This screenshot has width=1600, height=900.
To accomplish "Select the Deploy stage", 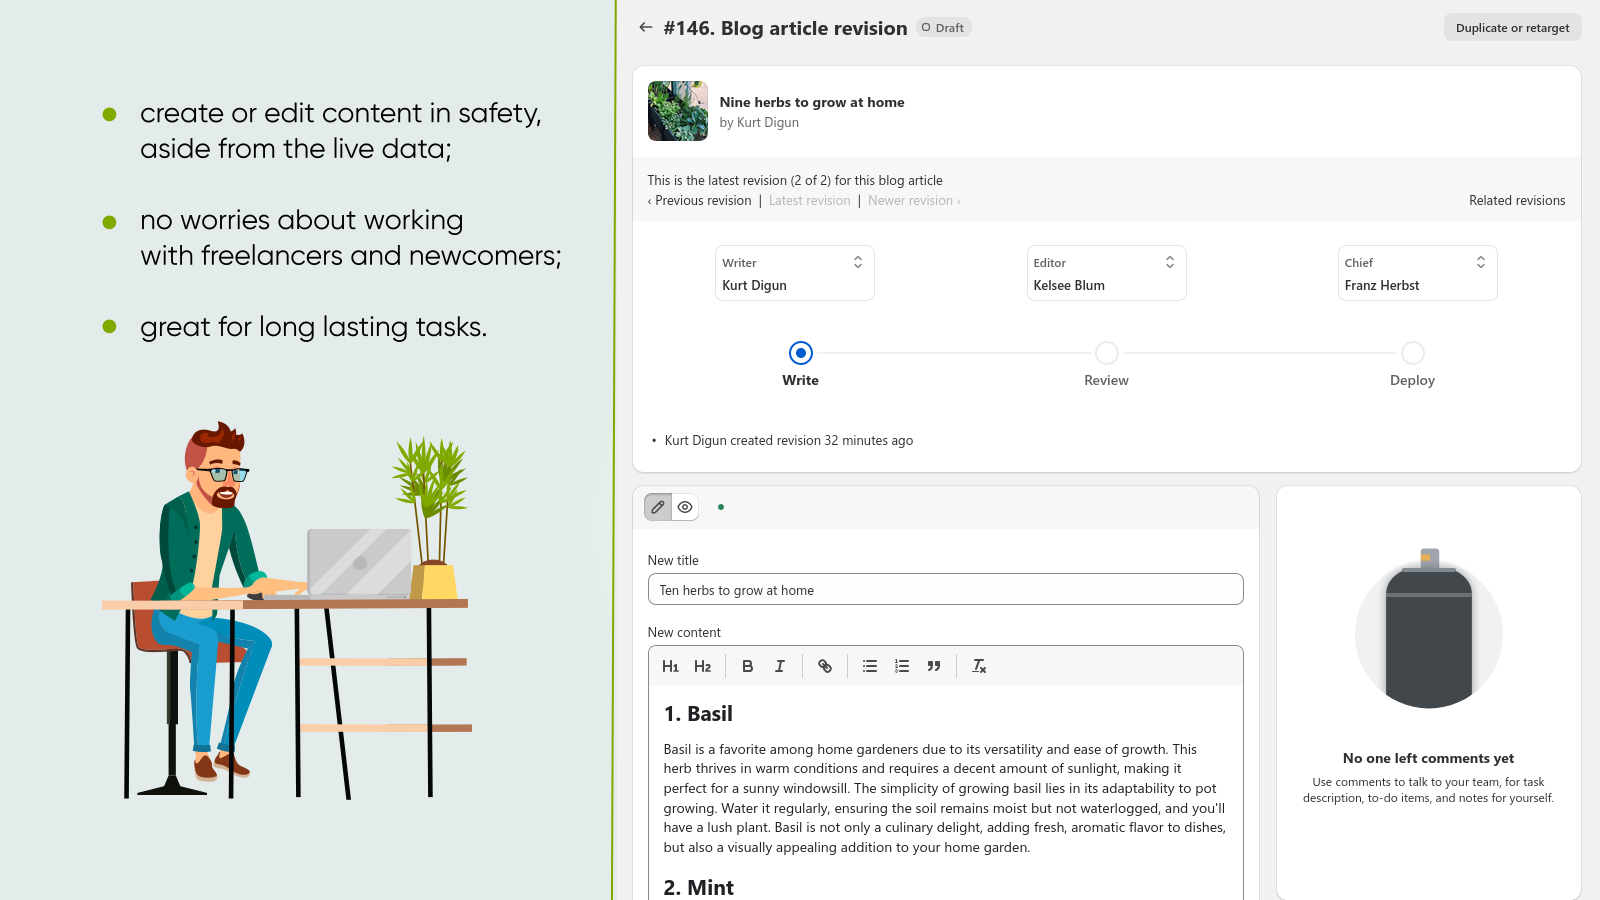I will [x=1413, y=353].
